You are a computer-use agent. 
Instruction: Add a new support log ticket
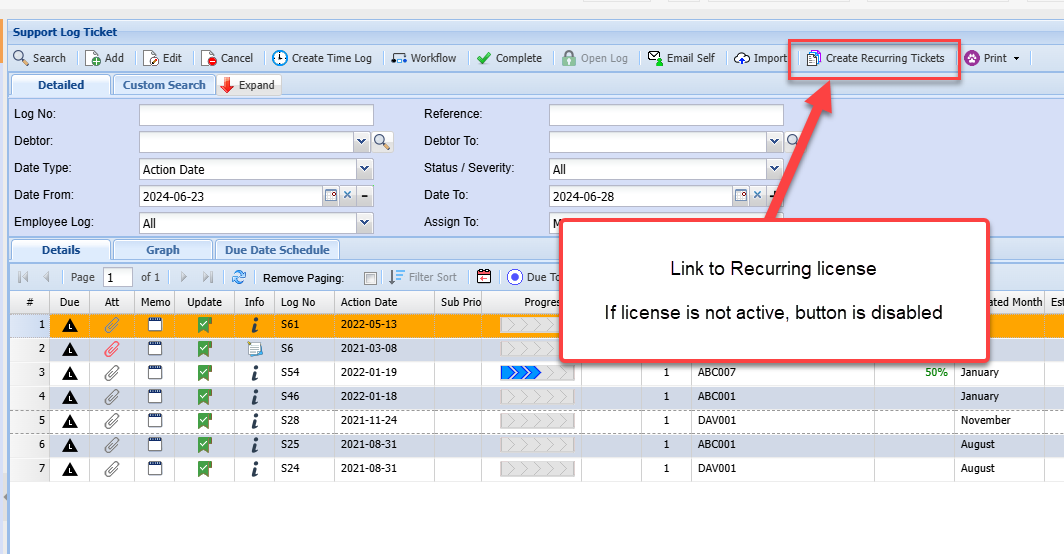104,58
